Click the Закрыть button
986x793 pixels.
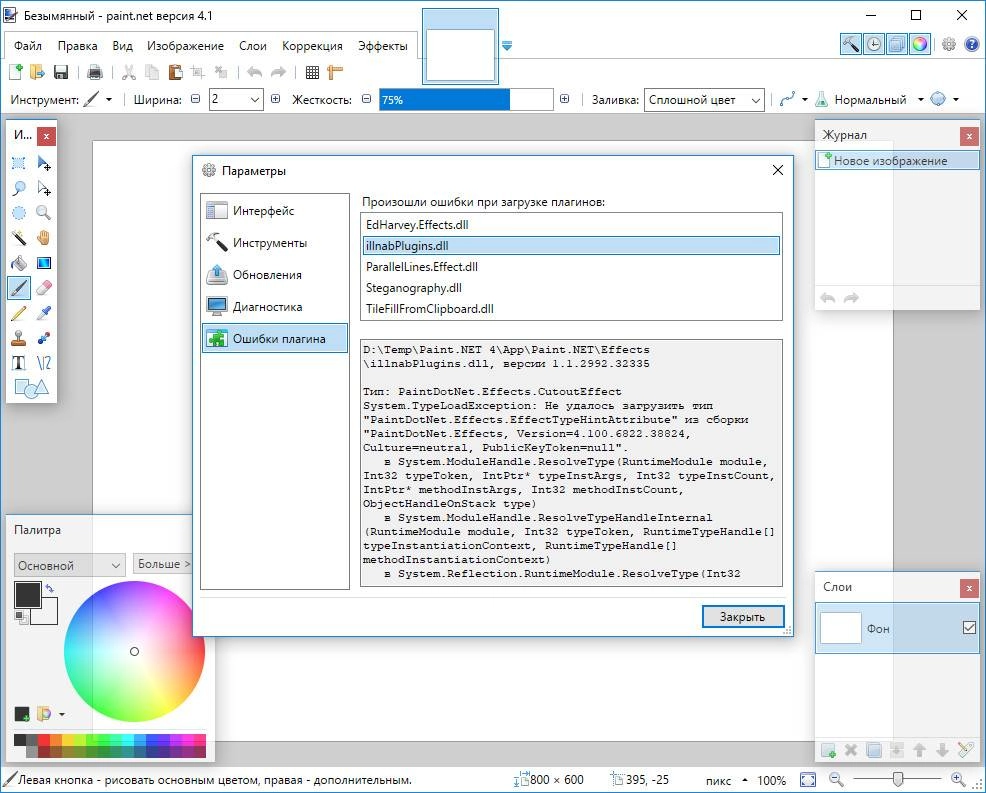coord(743,616)
